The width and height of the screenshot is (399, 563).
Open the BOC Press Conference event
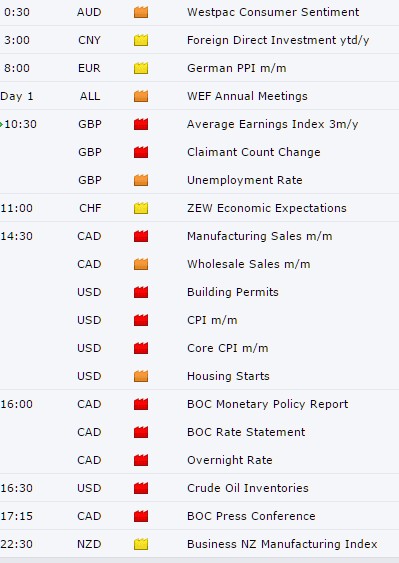(x=251, y=516)
